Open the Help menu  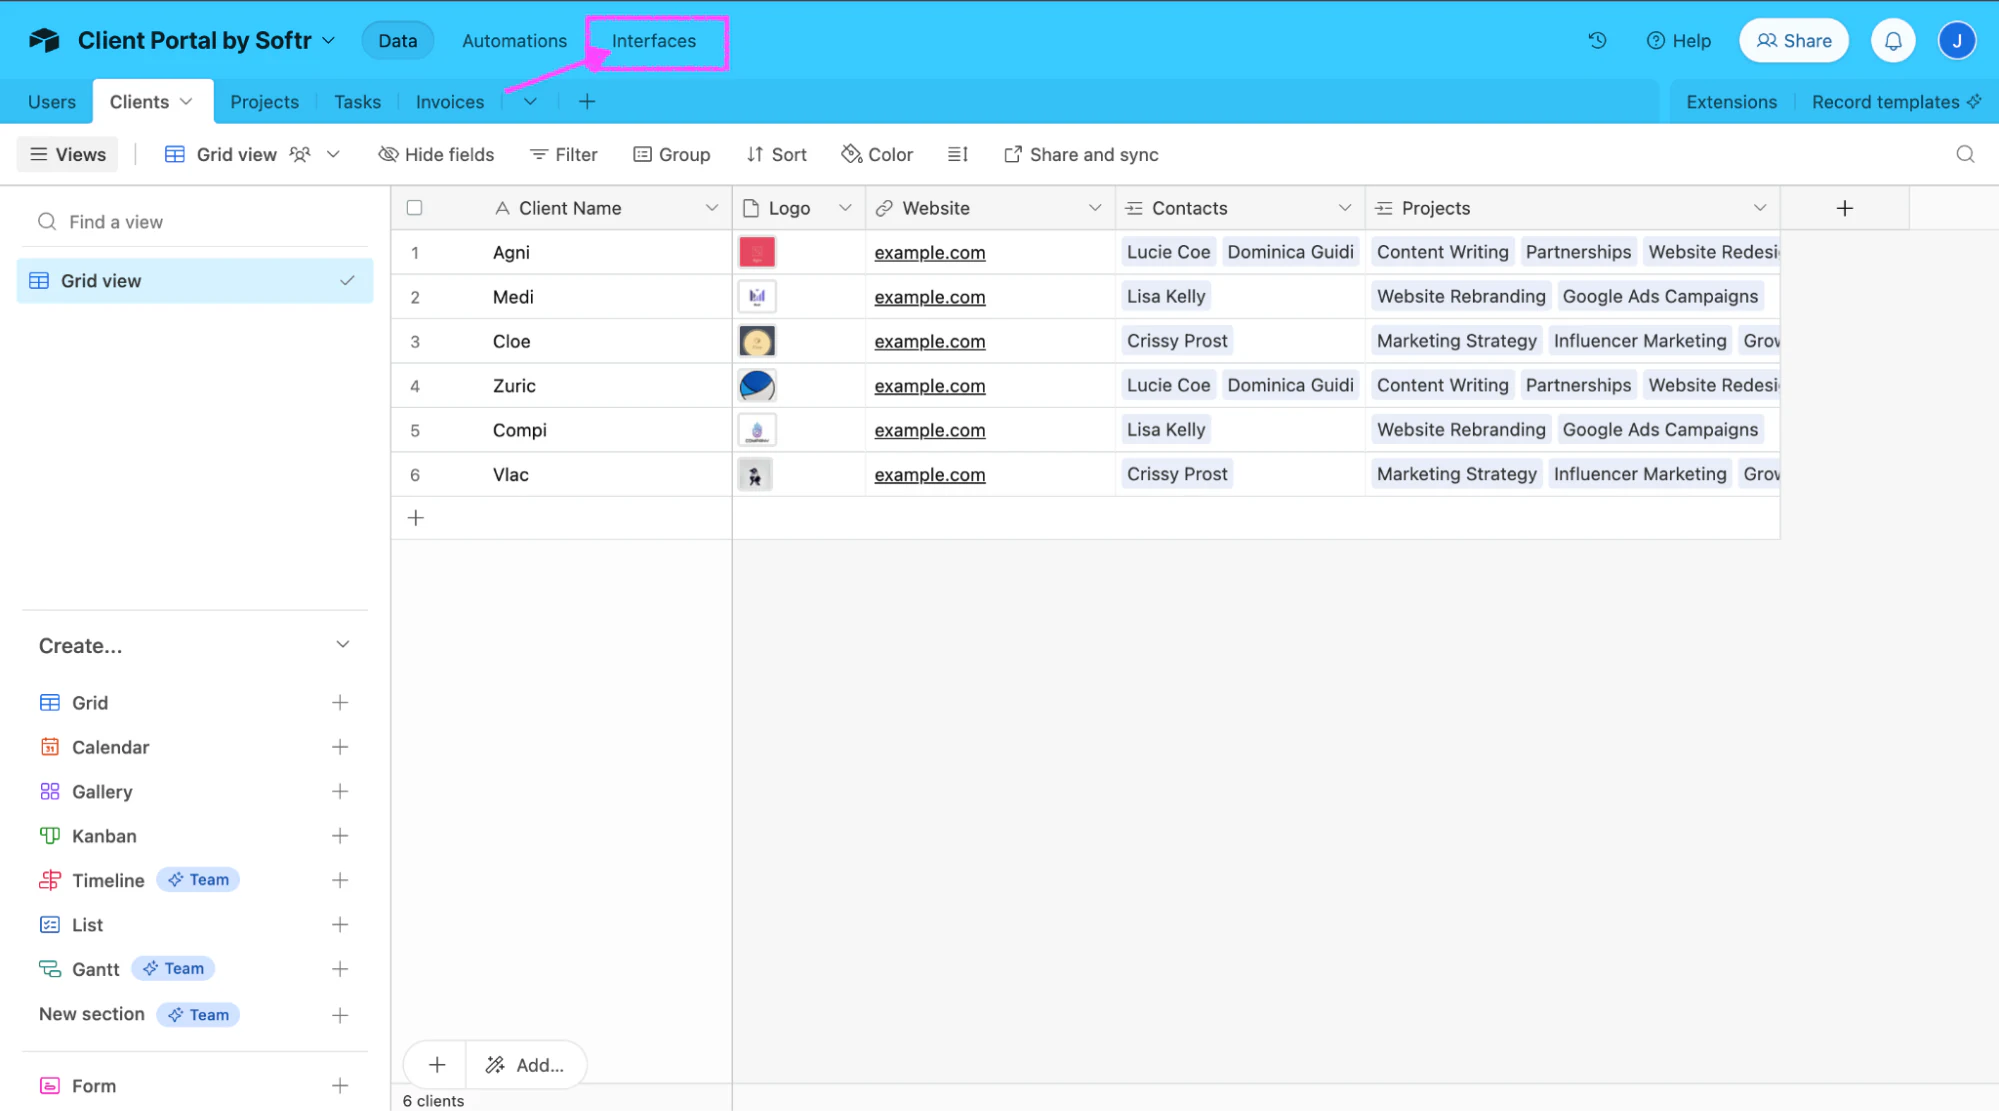pyautogui.click(x=1679, y=41)
